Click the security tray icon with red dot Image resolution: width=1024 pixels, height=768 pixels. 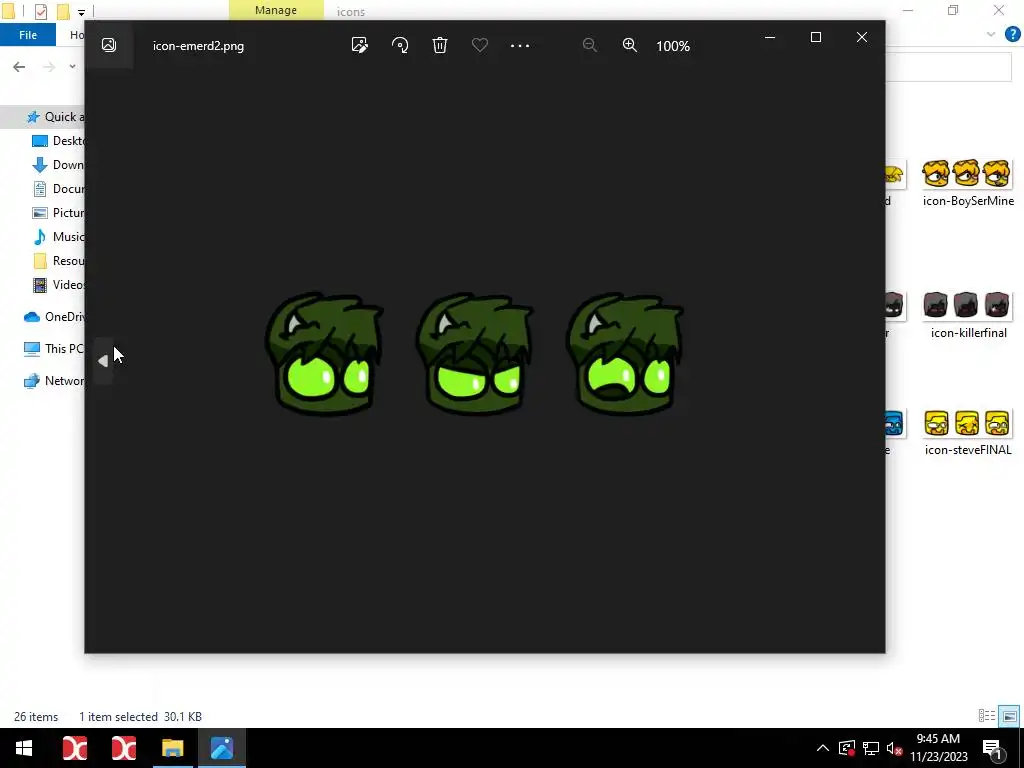(846, 748)
